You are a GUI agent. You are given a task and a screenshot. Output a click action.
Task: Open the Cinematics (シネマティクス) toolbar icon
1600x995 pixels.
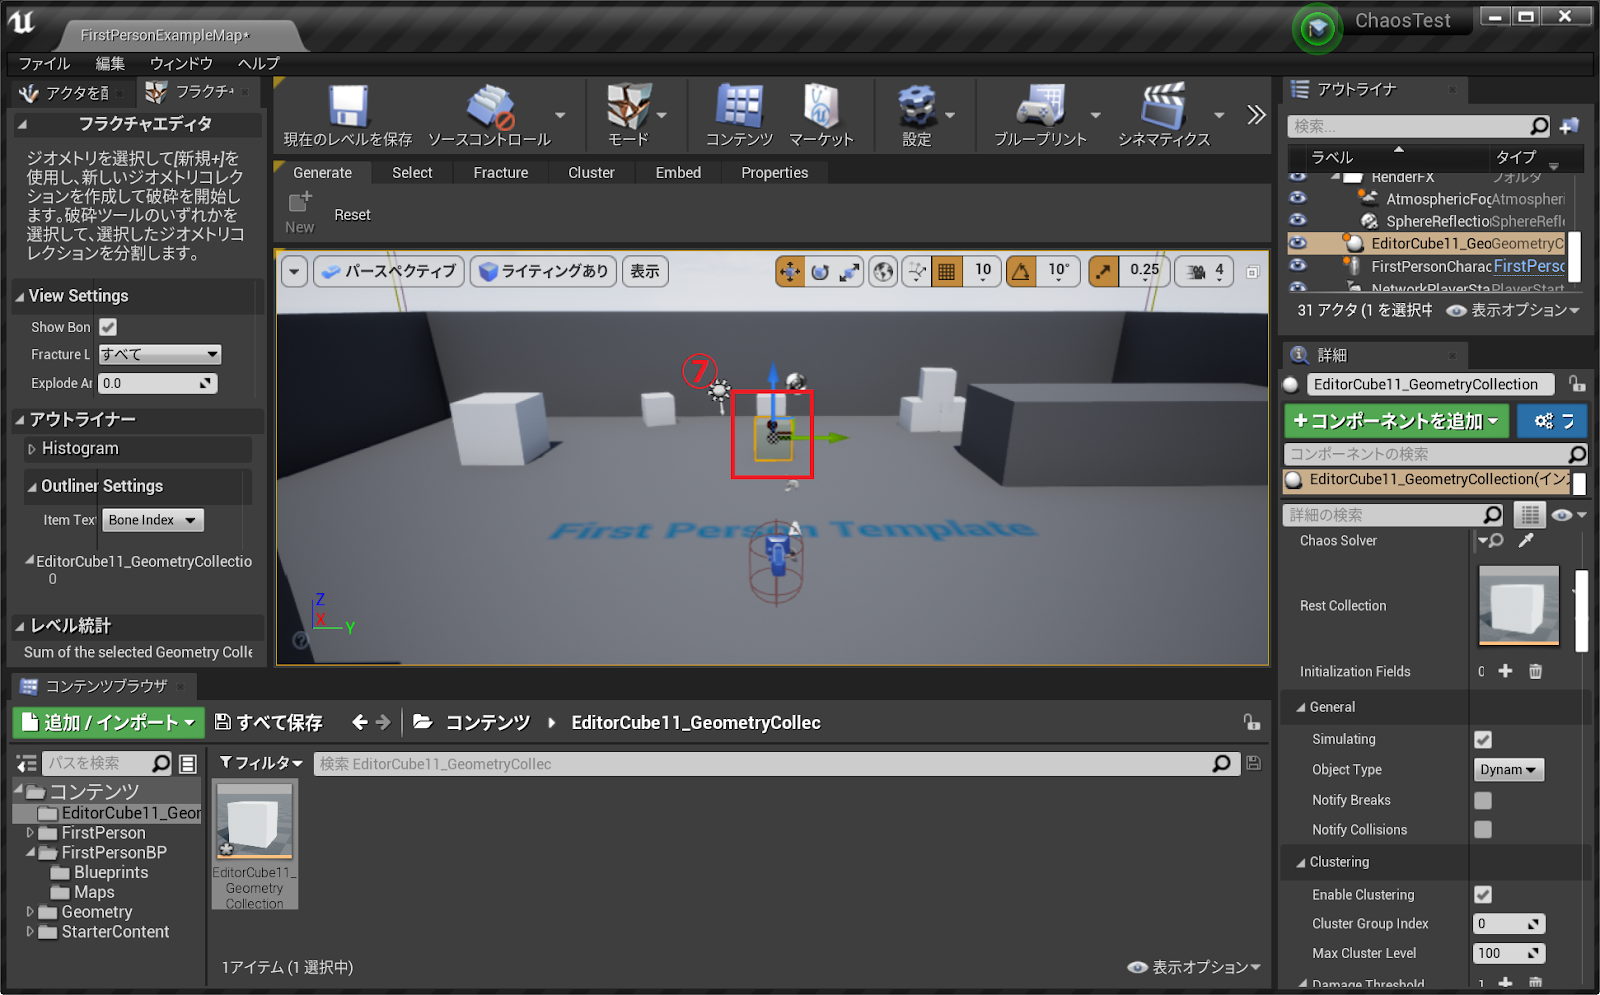coord(1163,107)
